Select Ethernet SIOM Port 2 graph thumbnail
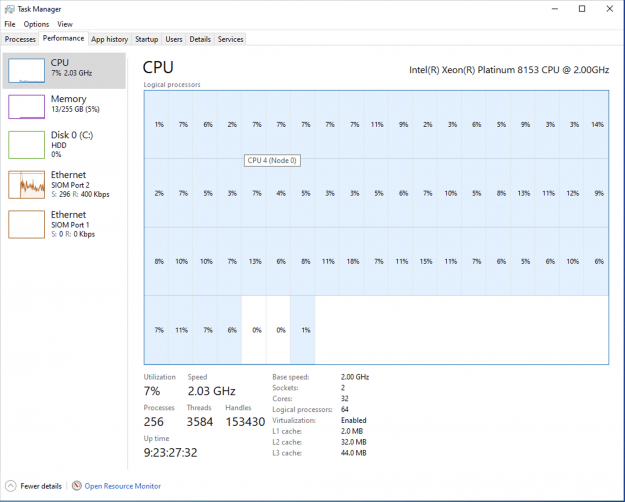 [26, 185]
